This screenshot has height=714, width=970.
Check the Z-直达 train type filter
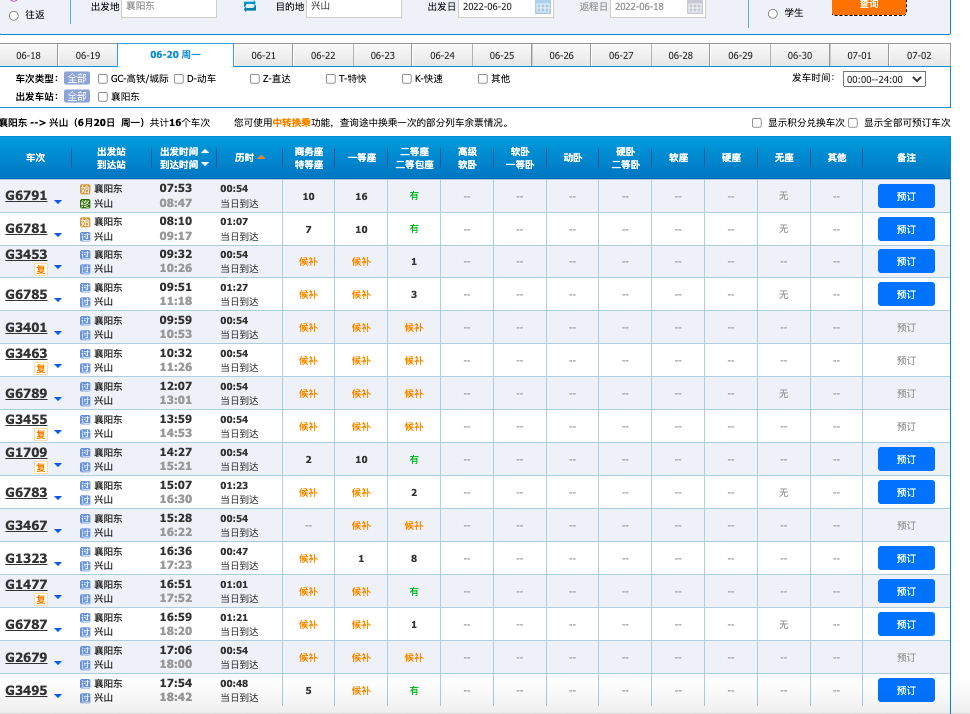click(x=255, y=79)
